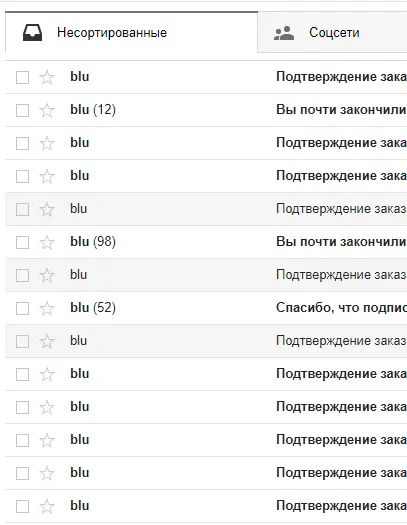The width and height of the screenshot is (407, 525).
Task: Click the people icon on Соцсети tab
Action: 284,33
